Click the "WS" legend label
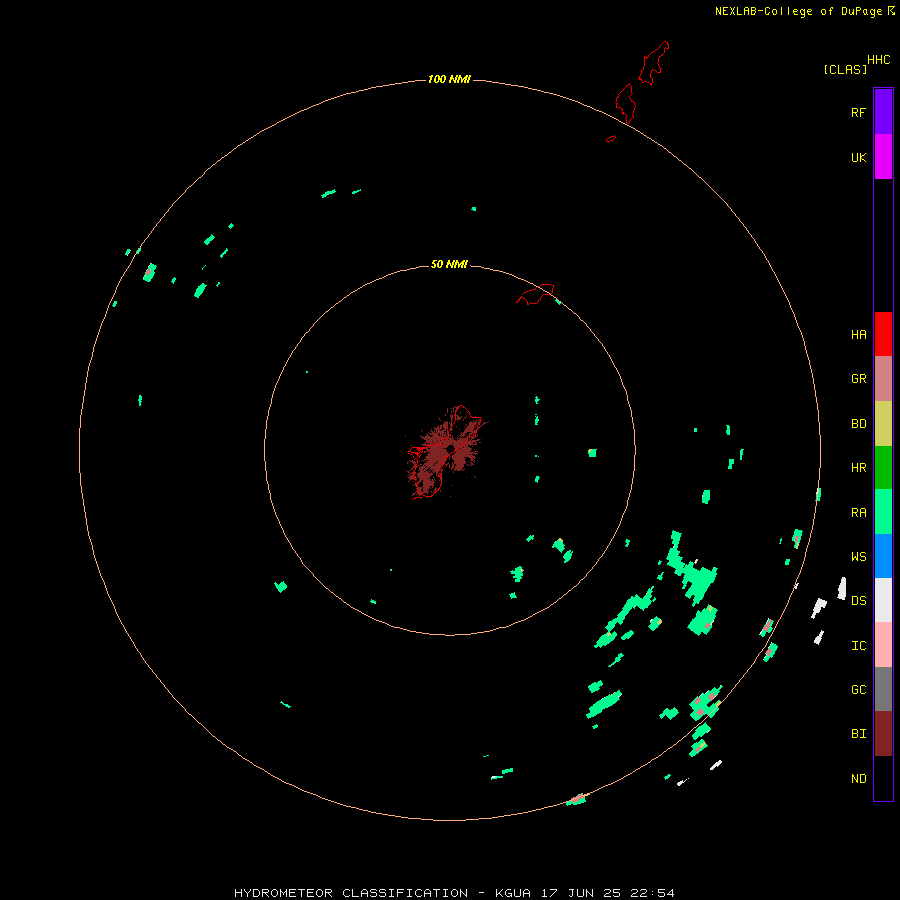Viewport: 900px width, 900px height. (x=858, y=557)
